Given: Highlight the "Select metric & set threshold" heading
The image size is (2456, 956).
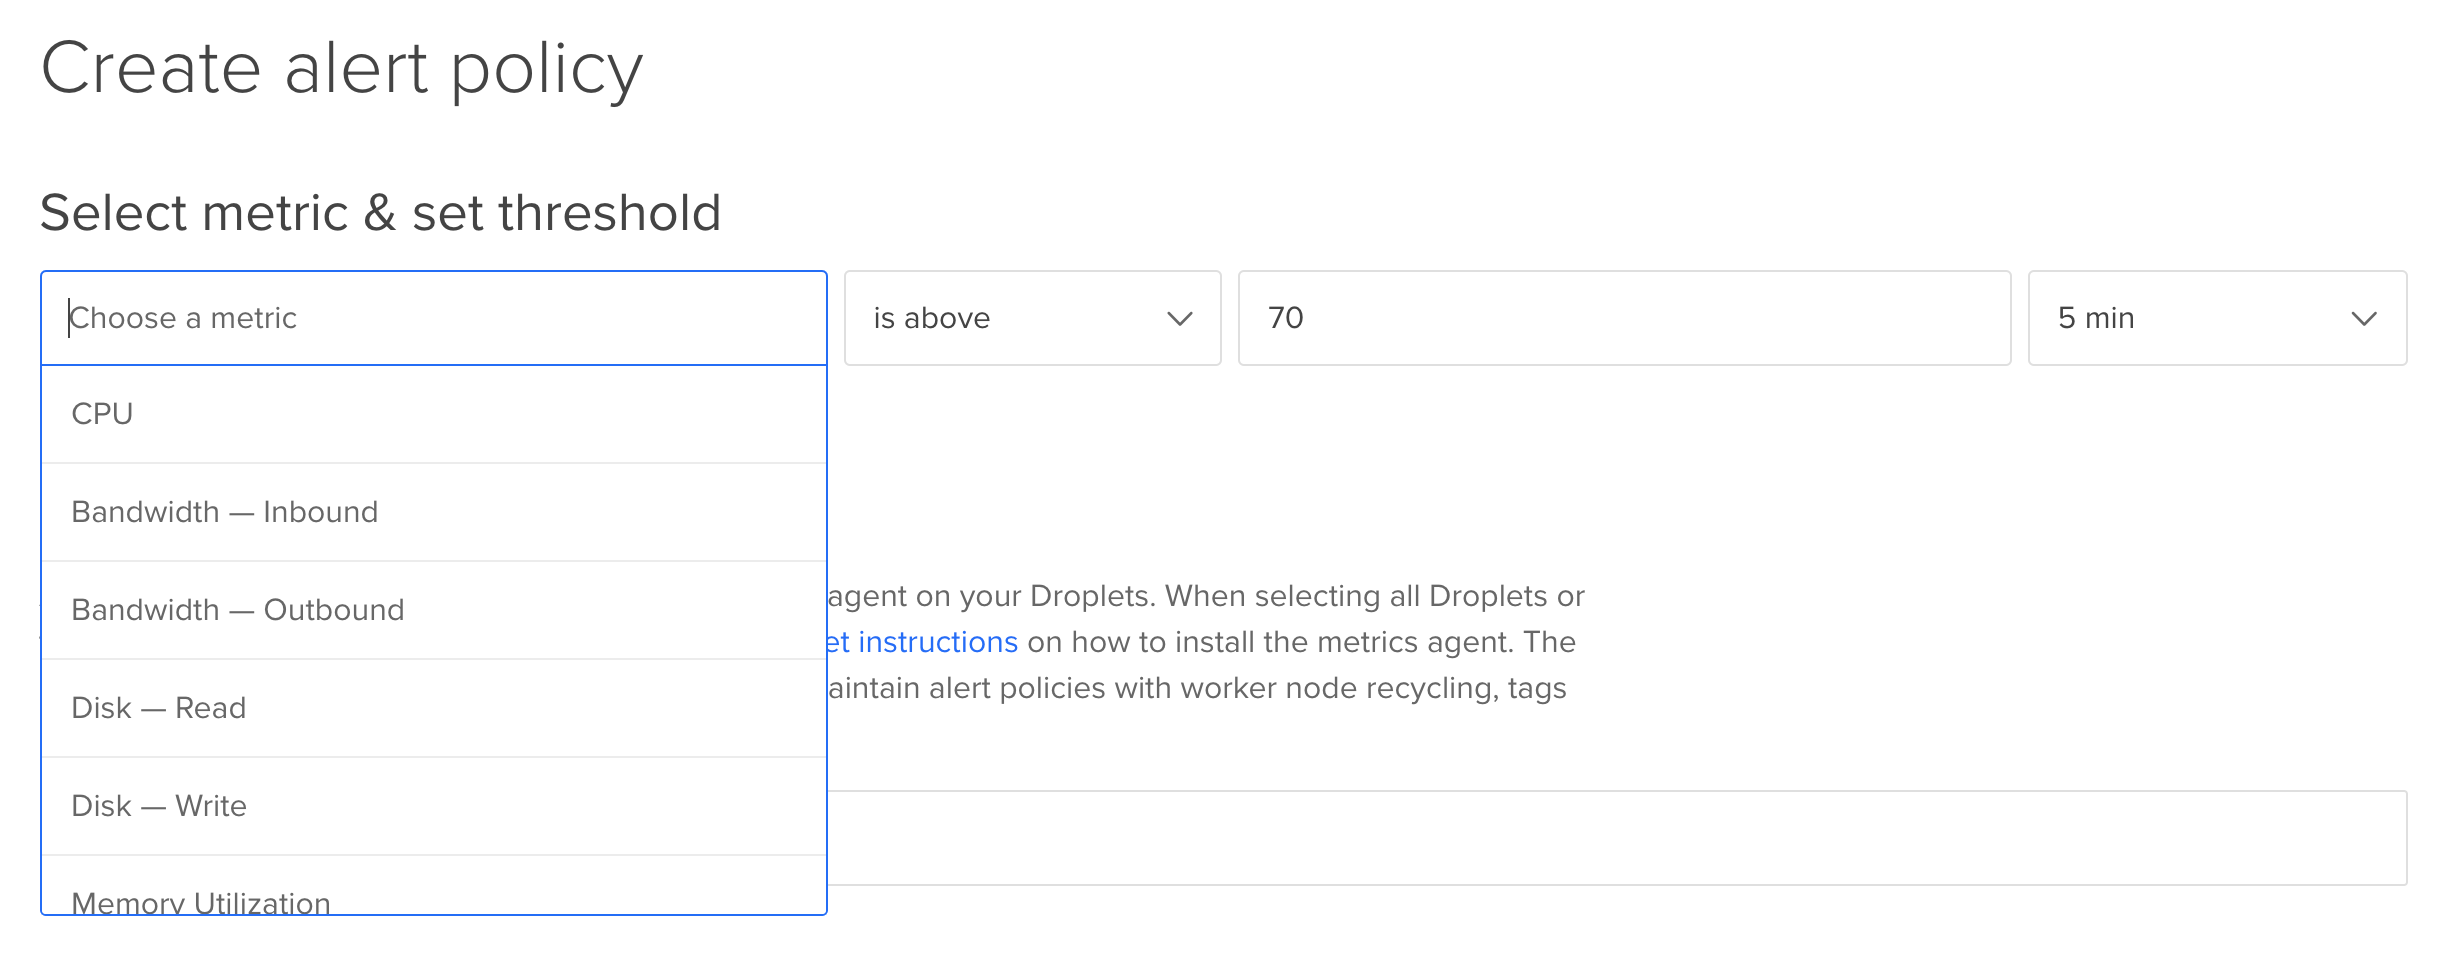Looking at the screenshot, I should coord(381,211).
